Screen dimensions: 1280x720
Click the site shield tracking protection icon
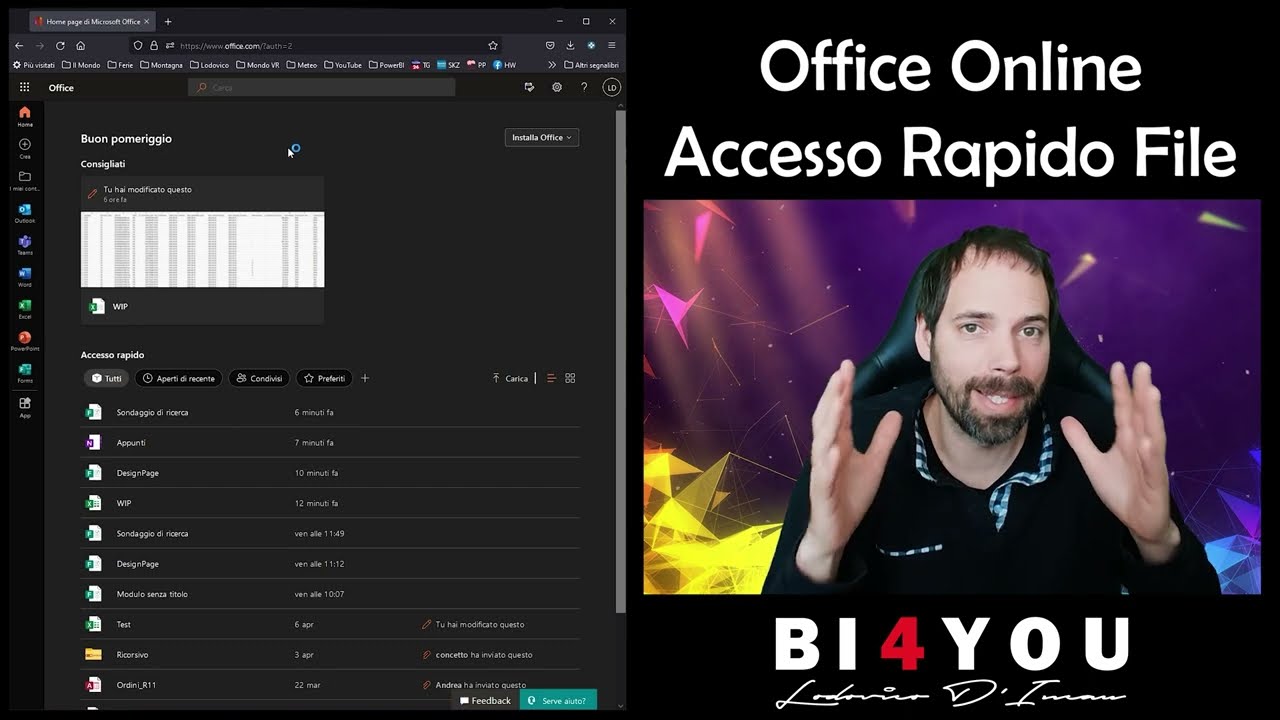[x=138, y=45]
